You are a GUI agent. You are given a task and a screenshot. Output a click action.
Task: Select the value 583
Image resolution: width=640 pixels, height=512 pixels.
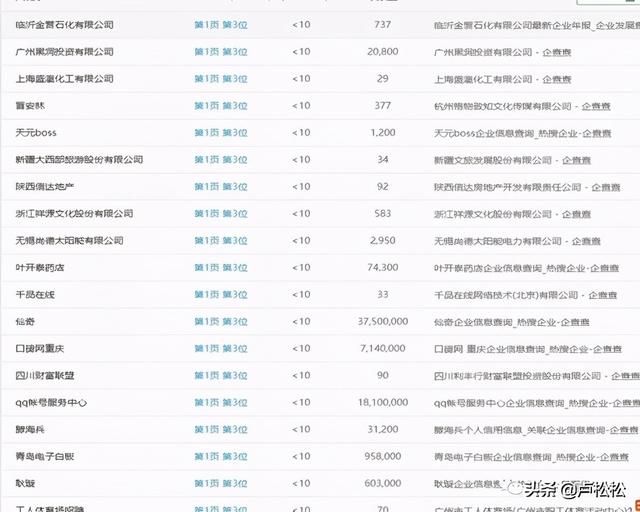tap(382, 213)
